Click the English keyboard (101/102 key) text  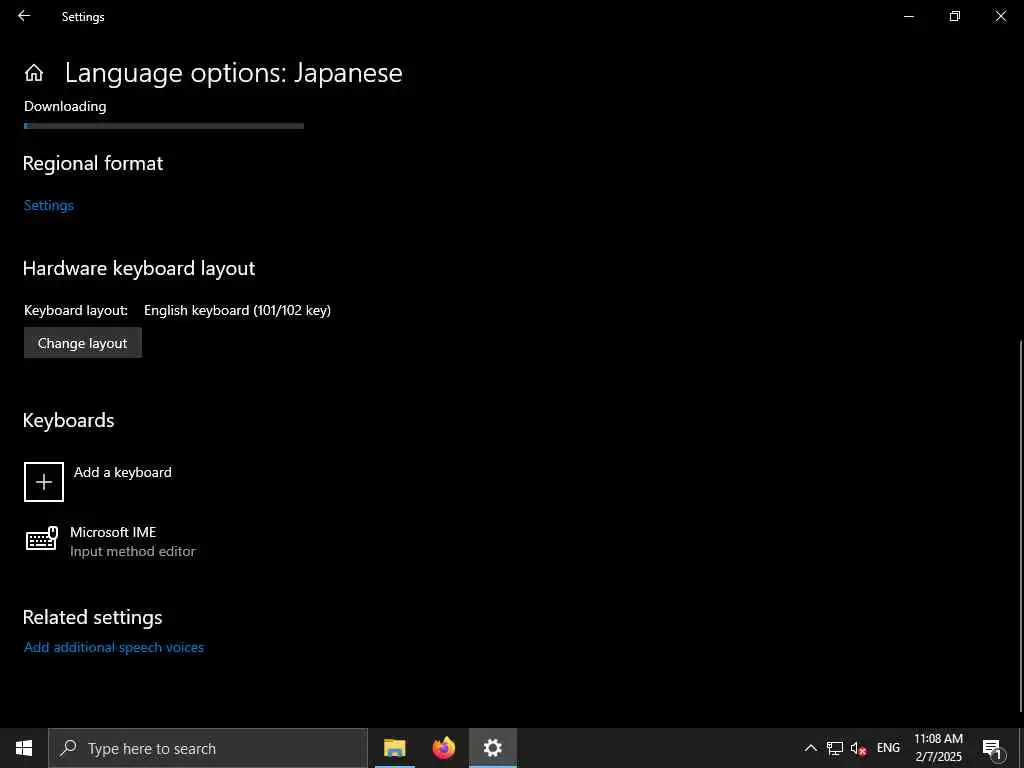pos(238,310)
